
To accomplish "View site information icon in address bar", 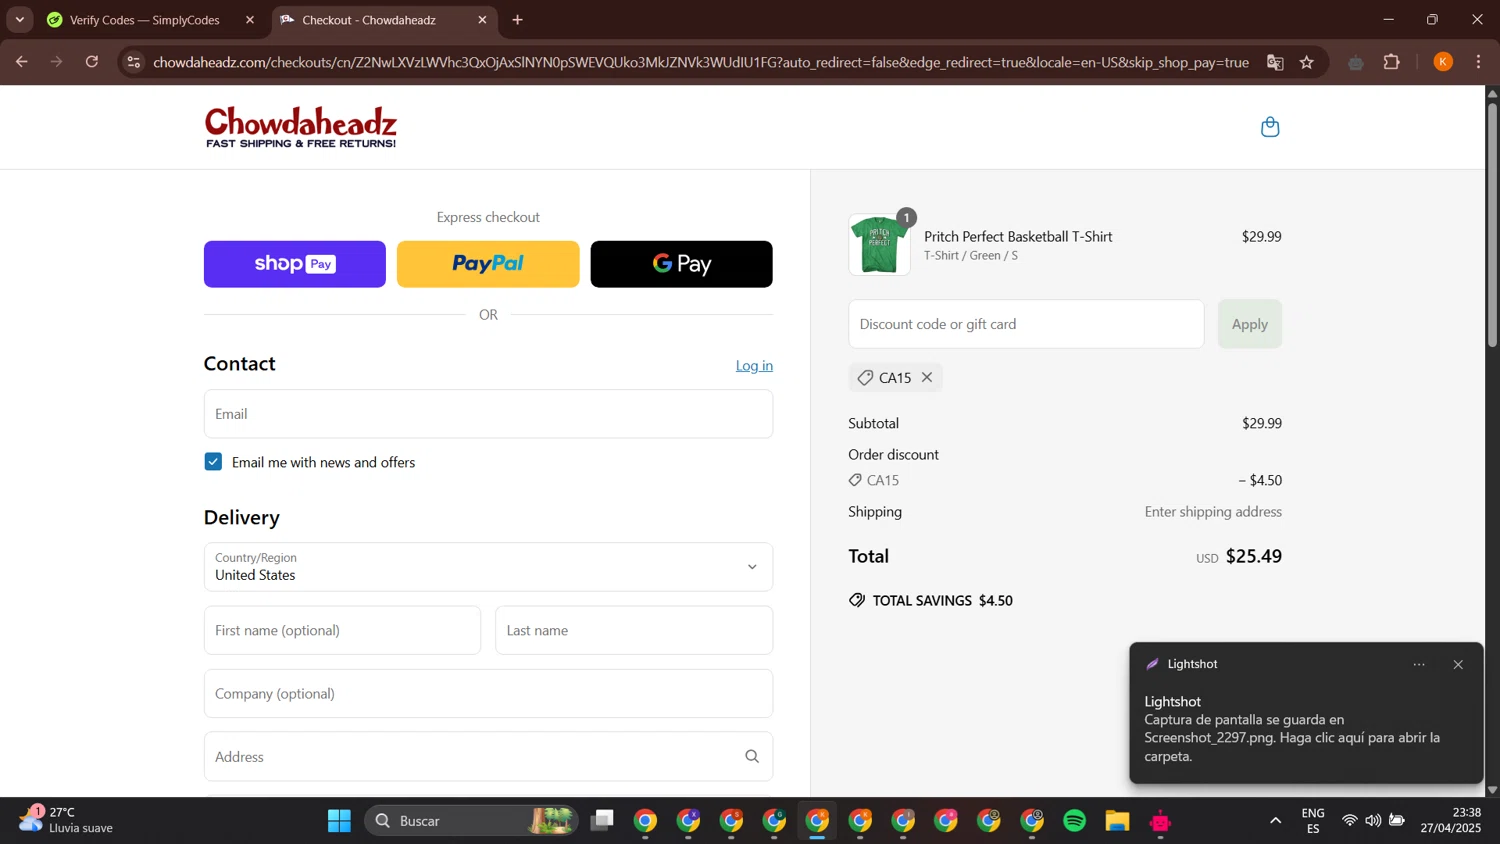I will coord(134,62).
